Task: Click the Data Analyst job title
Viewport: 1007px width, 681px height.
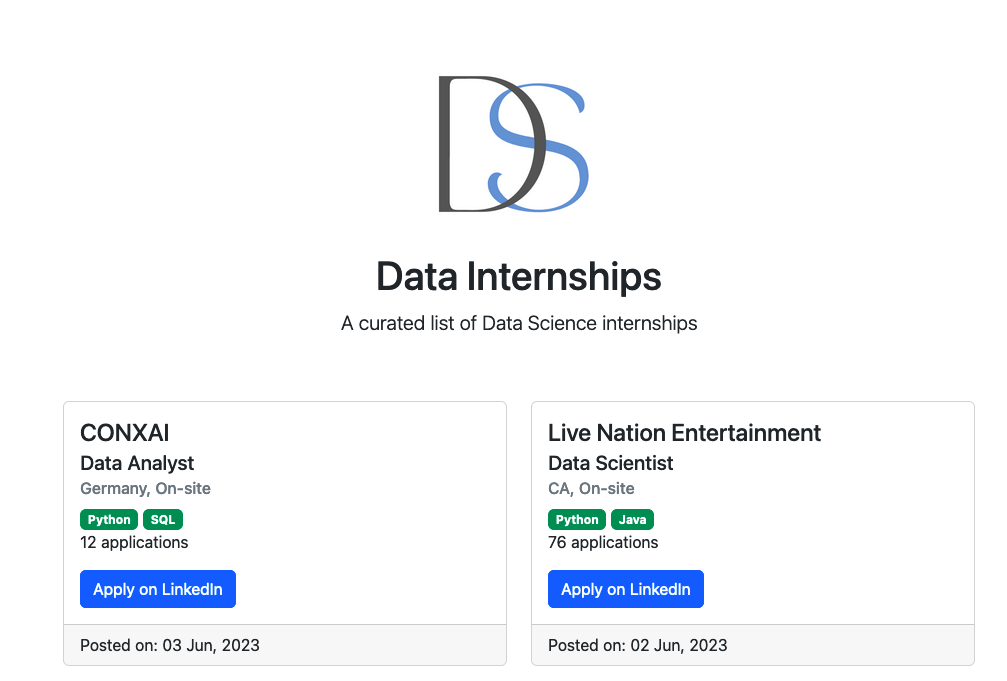Action: click(137, 463)
